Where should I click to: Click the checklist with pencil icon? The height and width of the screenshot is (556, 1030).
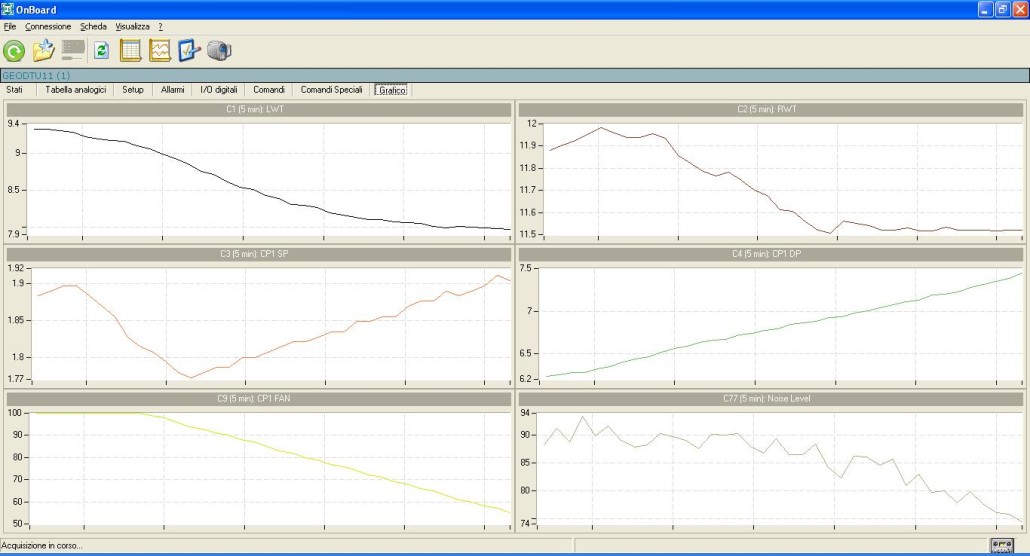[x=190, y=50]
